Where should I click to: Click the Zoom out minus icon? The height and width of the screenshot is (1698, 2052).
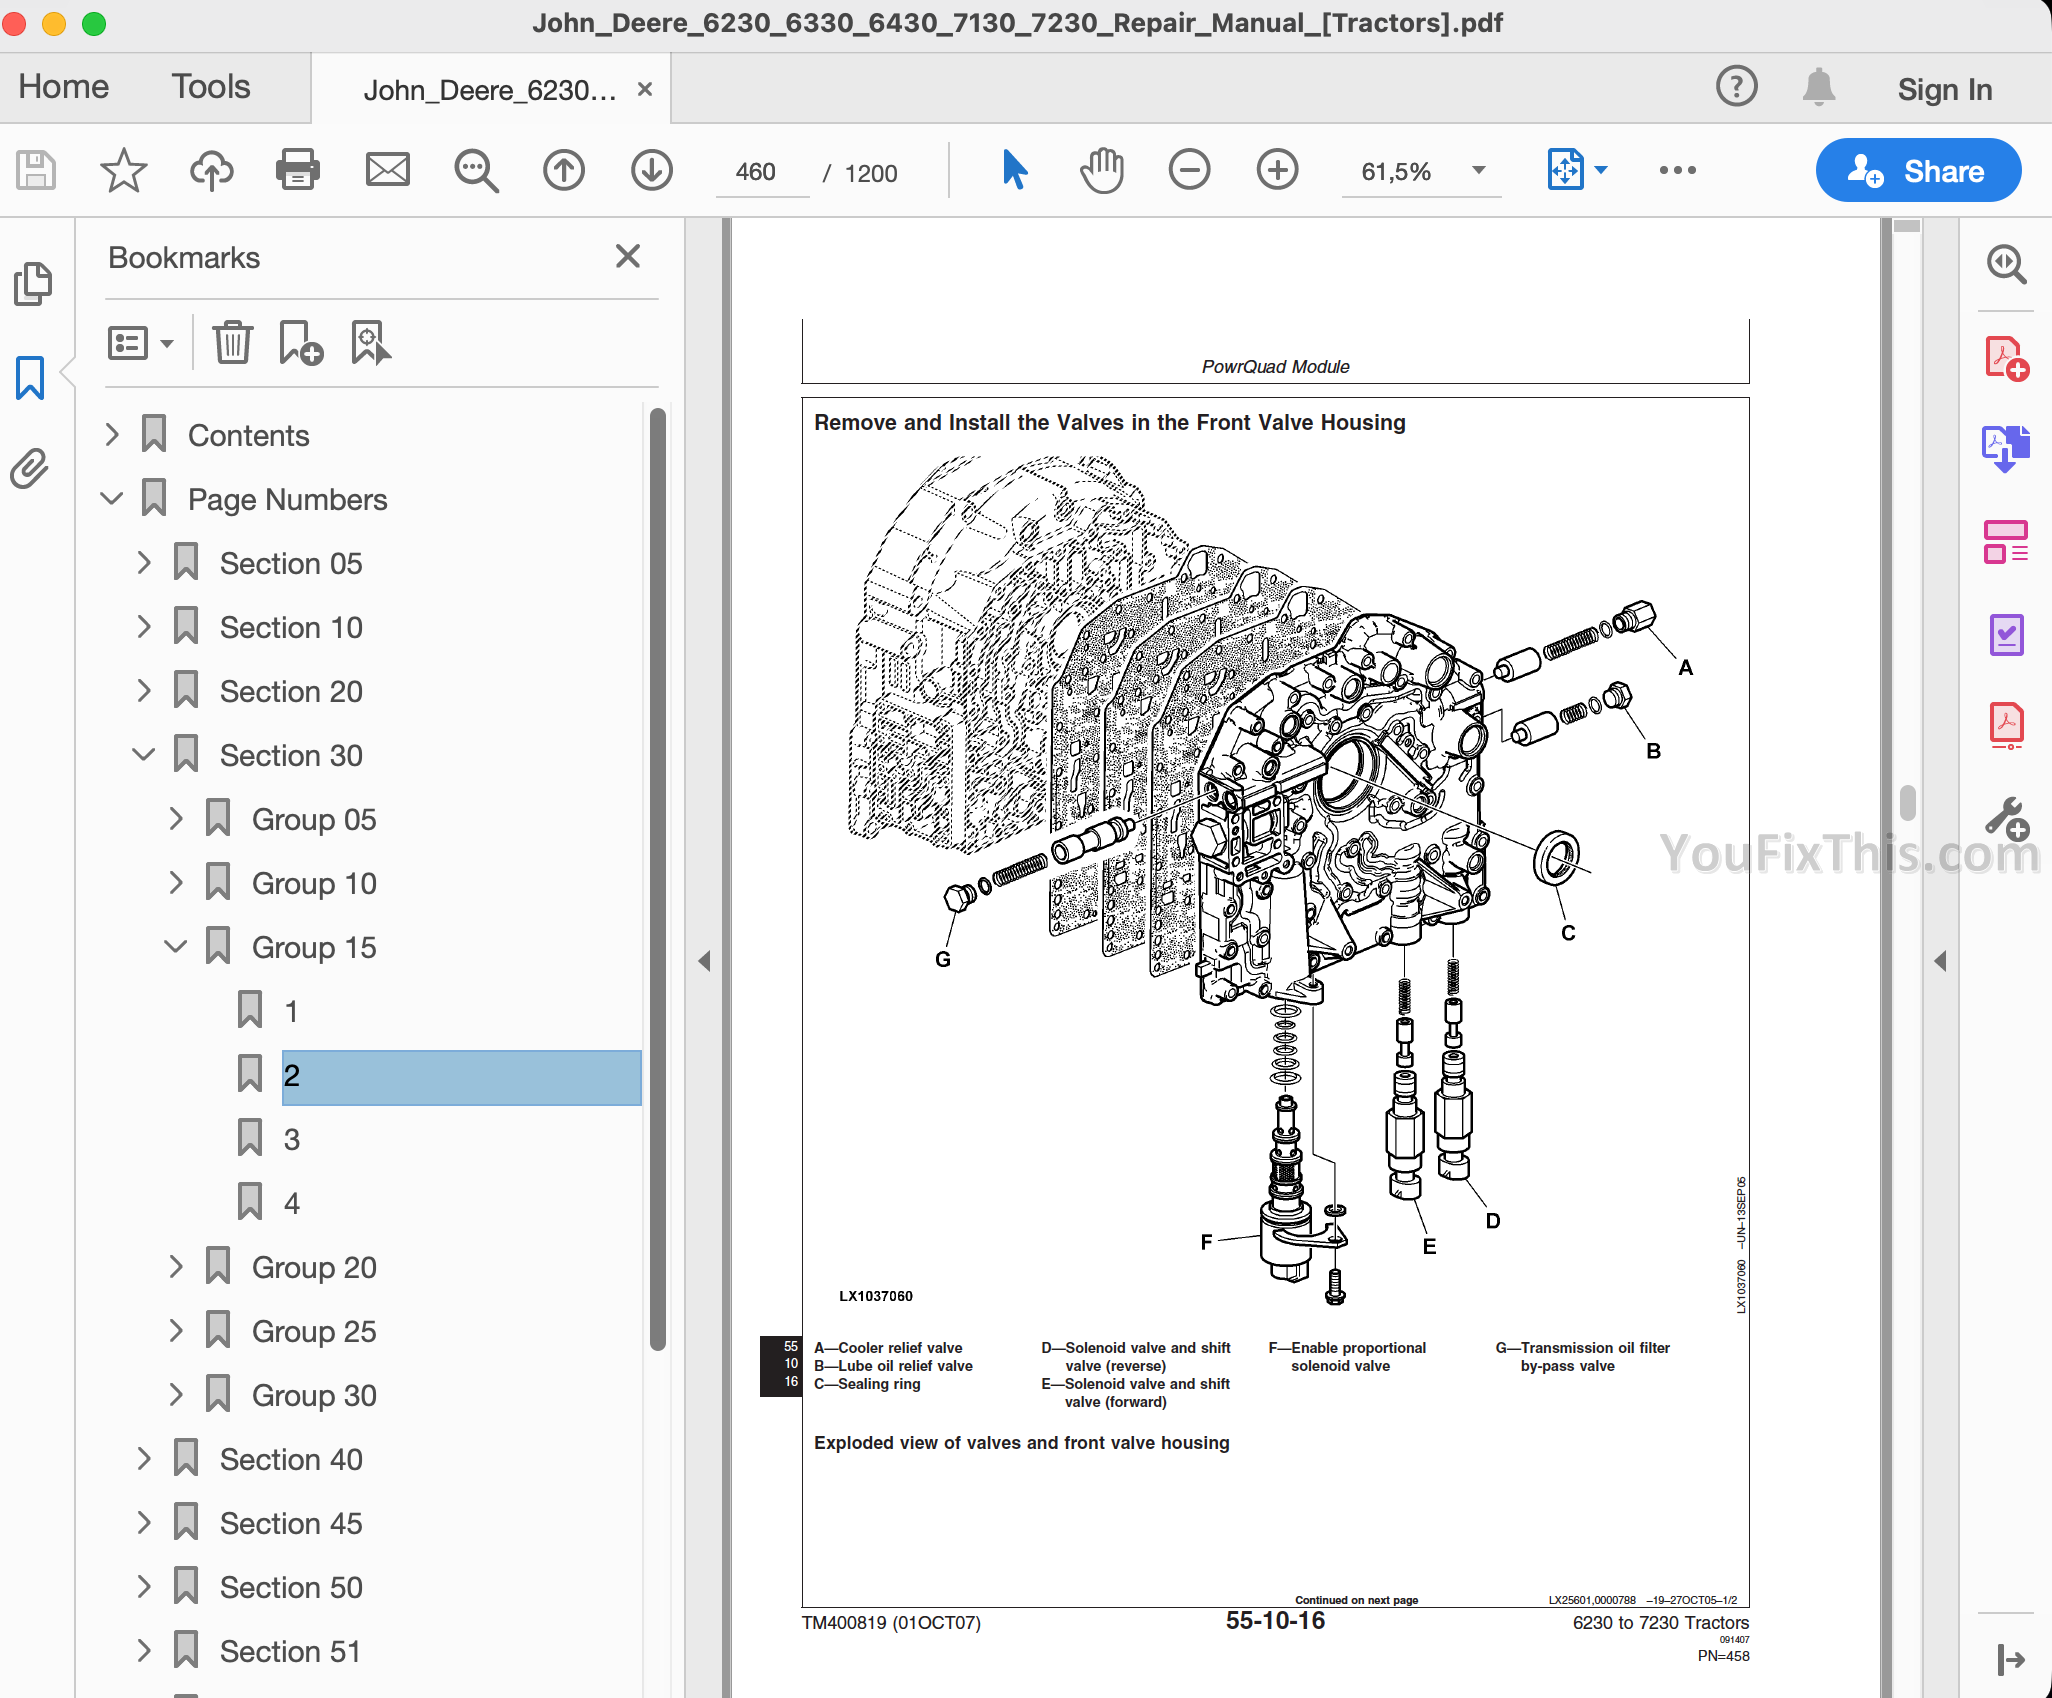point(1189,170)
